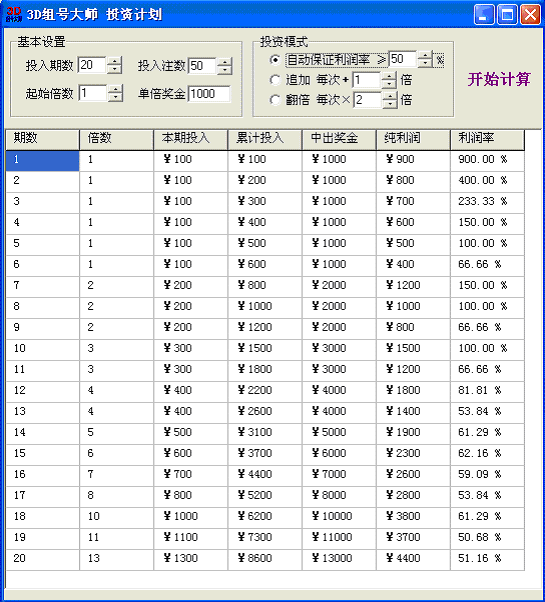Increase 起始倍数 with the up spinner arrow
This screenshot has height=602, width=545.
(x=115, y=89)
